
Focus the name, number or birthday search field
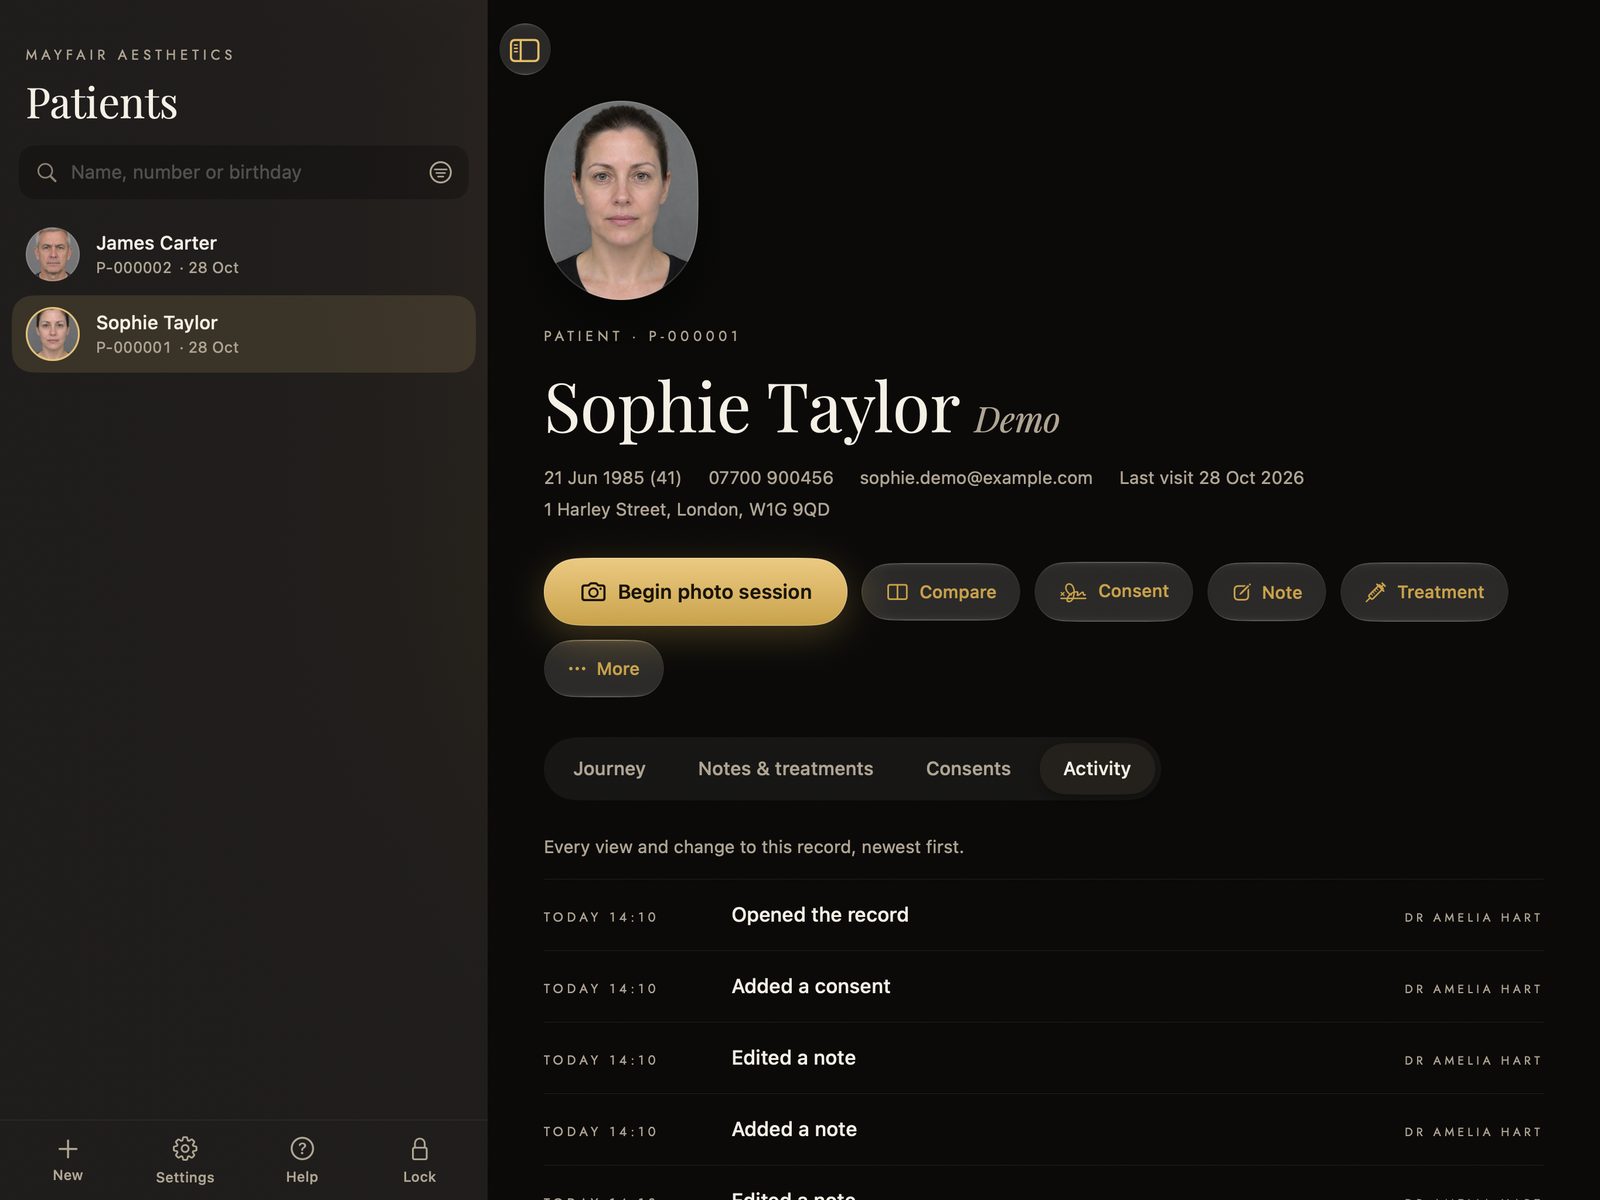click(x=244, y=172)
